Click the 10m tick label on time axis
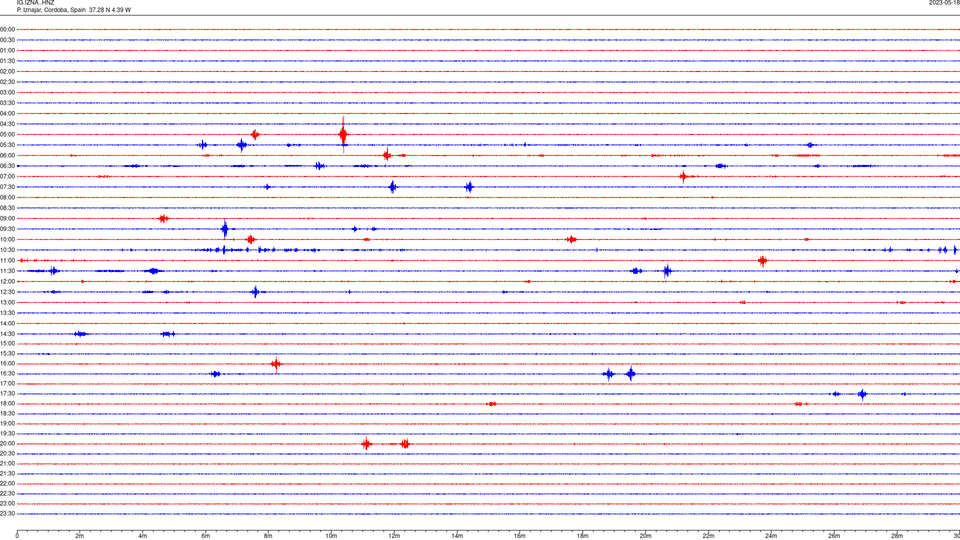 (331, 536)
